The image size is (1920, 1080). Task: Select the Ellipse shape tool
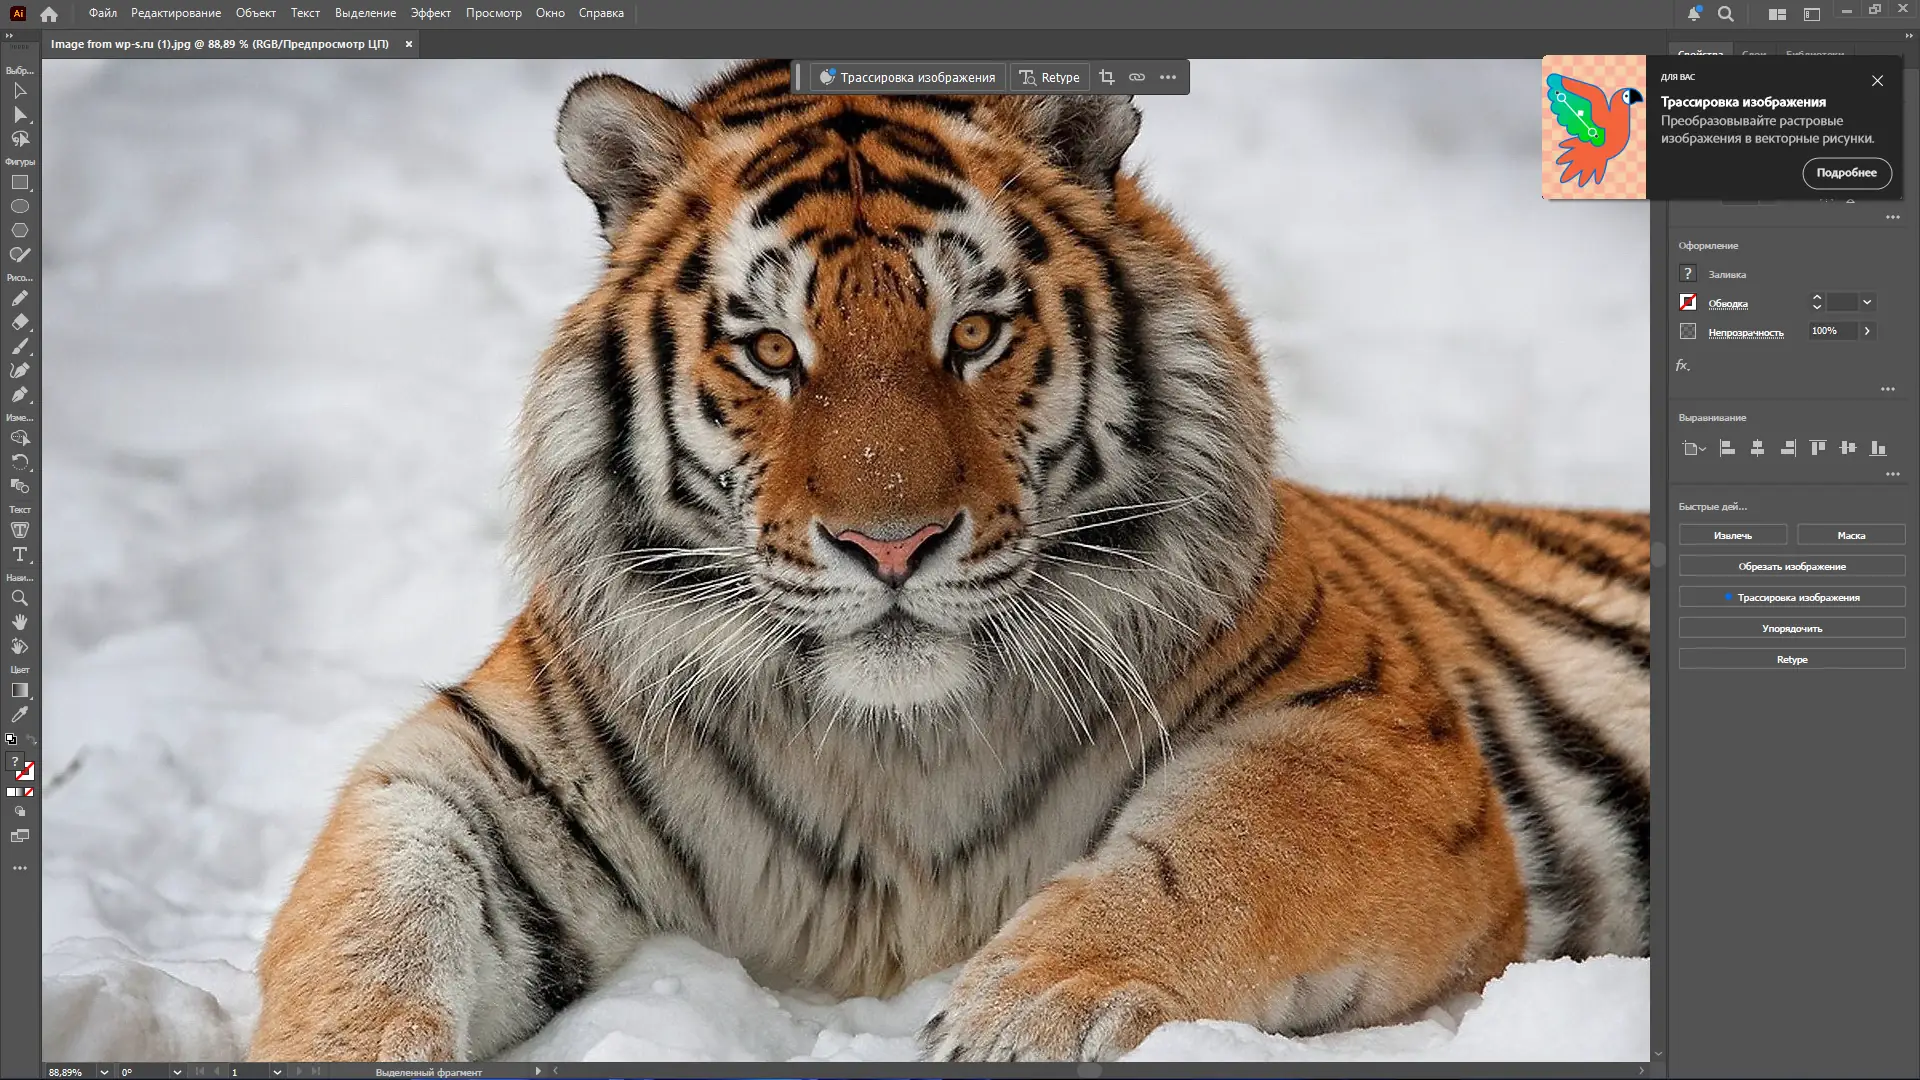pos(20,206)
